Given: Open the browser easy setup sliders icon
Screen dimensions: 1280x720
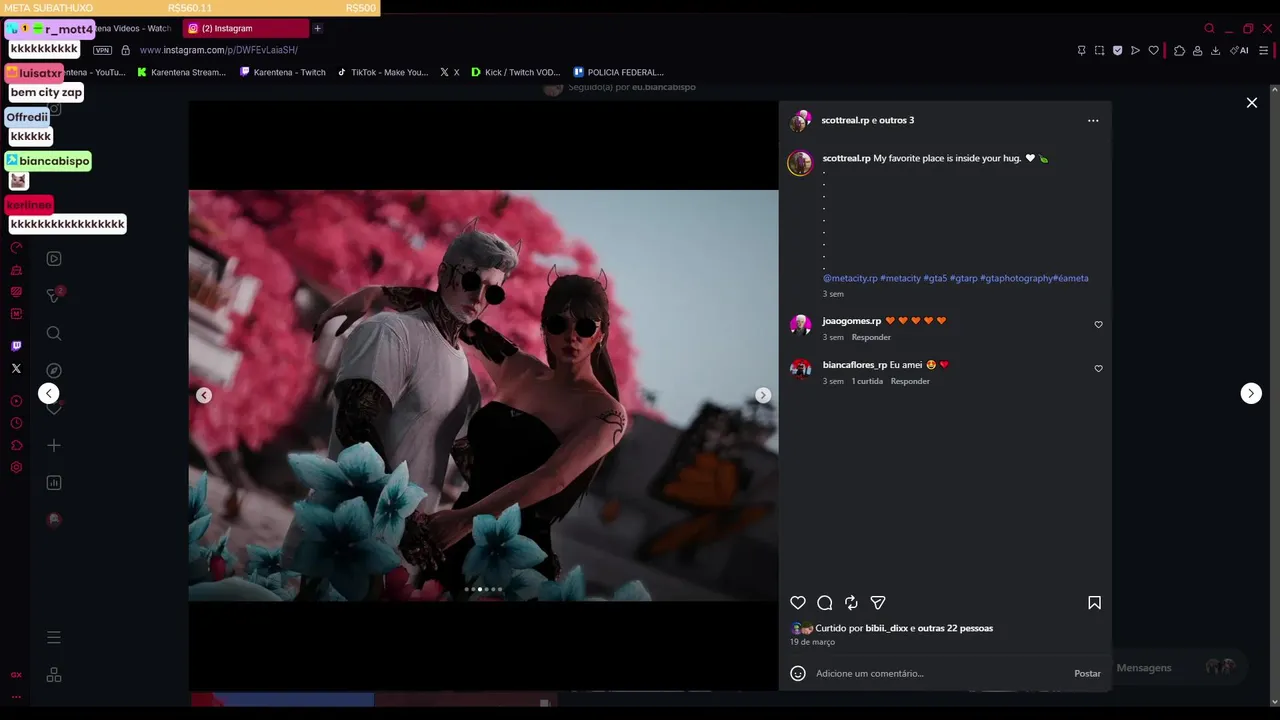Looking at the screenshot, I should (x=1264, y=50).
